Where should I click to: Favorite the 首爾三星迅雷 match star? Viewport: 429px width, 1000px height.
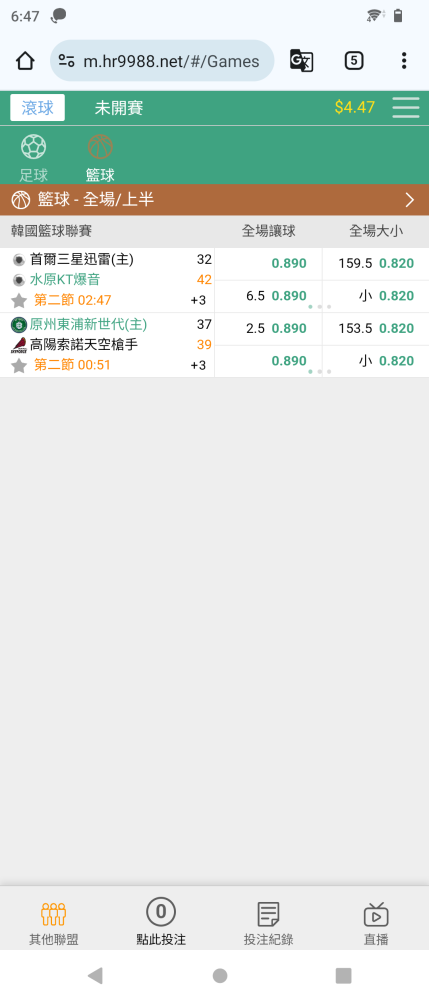(x=19, y=300)
